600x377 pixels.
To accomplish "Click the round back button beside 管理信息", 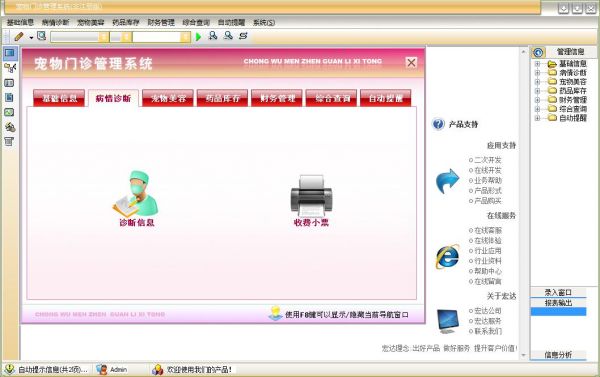I will click(538, 52).
